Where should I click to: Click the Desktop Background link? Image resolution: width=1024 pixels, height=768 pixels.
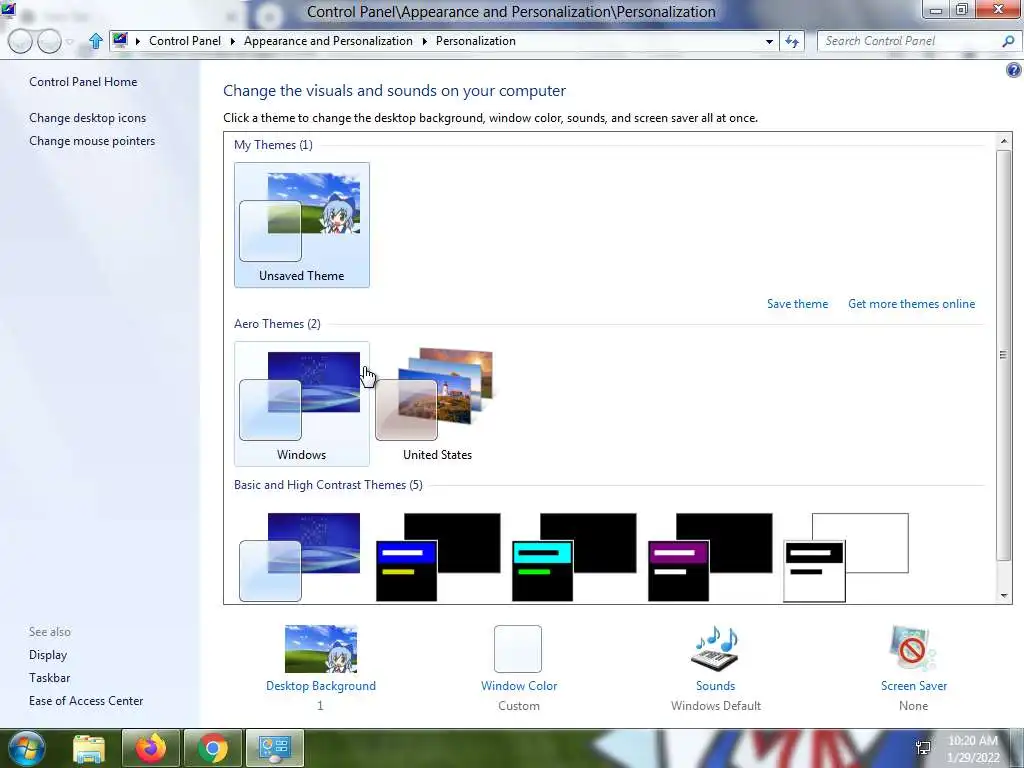[321, 686]
